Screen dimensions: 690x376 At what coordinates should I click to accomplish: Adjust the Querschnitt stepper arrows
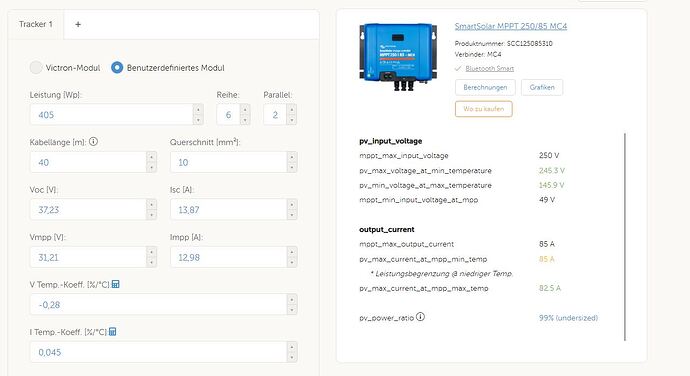click(x=291, y=162)
